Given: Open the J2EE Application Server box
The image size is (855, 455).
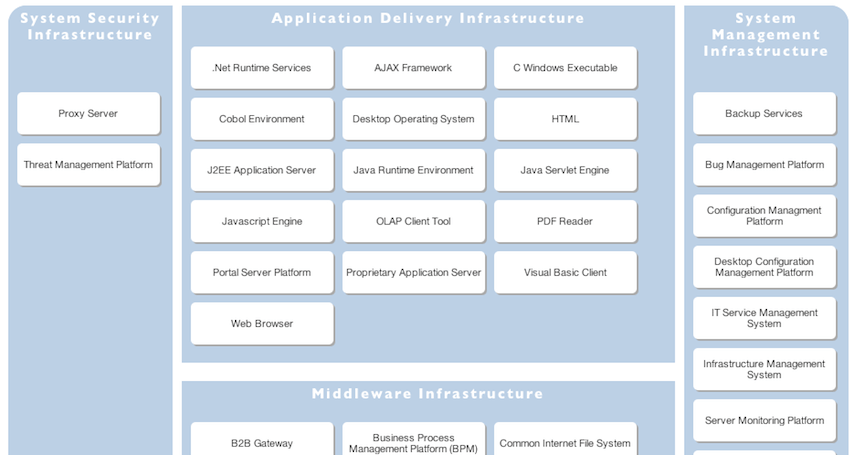Looking at the screenshot, I should (x=262, y=170).
